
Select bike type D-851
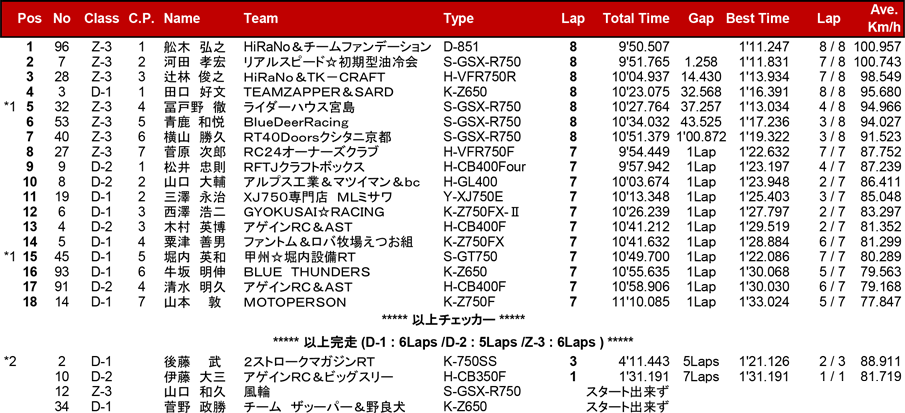(x=463, y=46)
